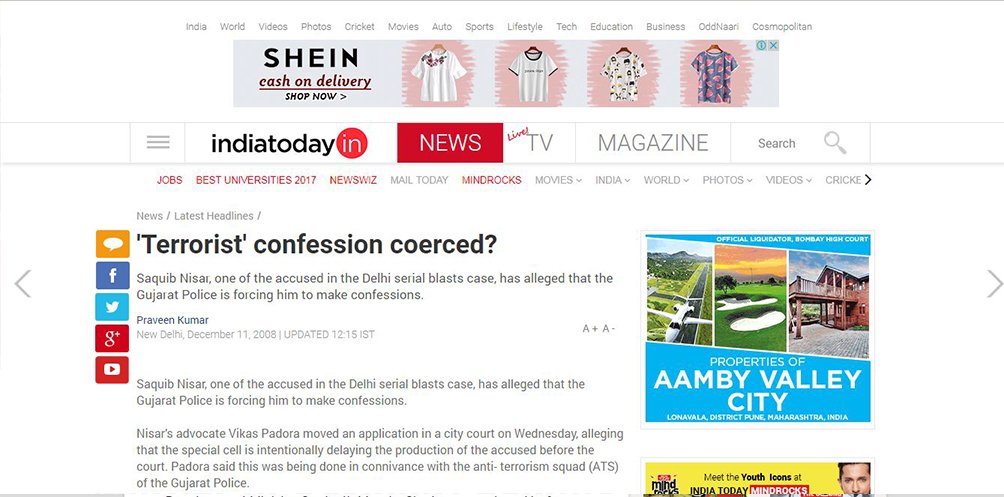Open the NEWS tab

(450, 143)
